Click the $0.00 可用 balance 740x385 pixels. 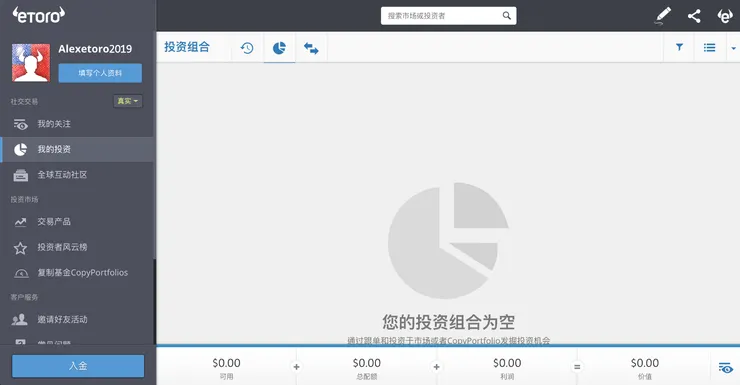tap(226, 363)
